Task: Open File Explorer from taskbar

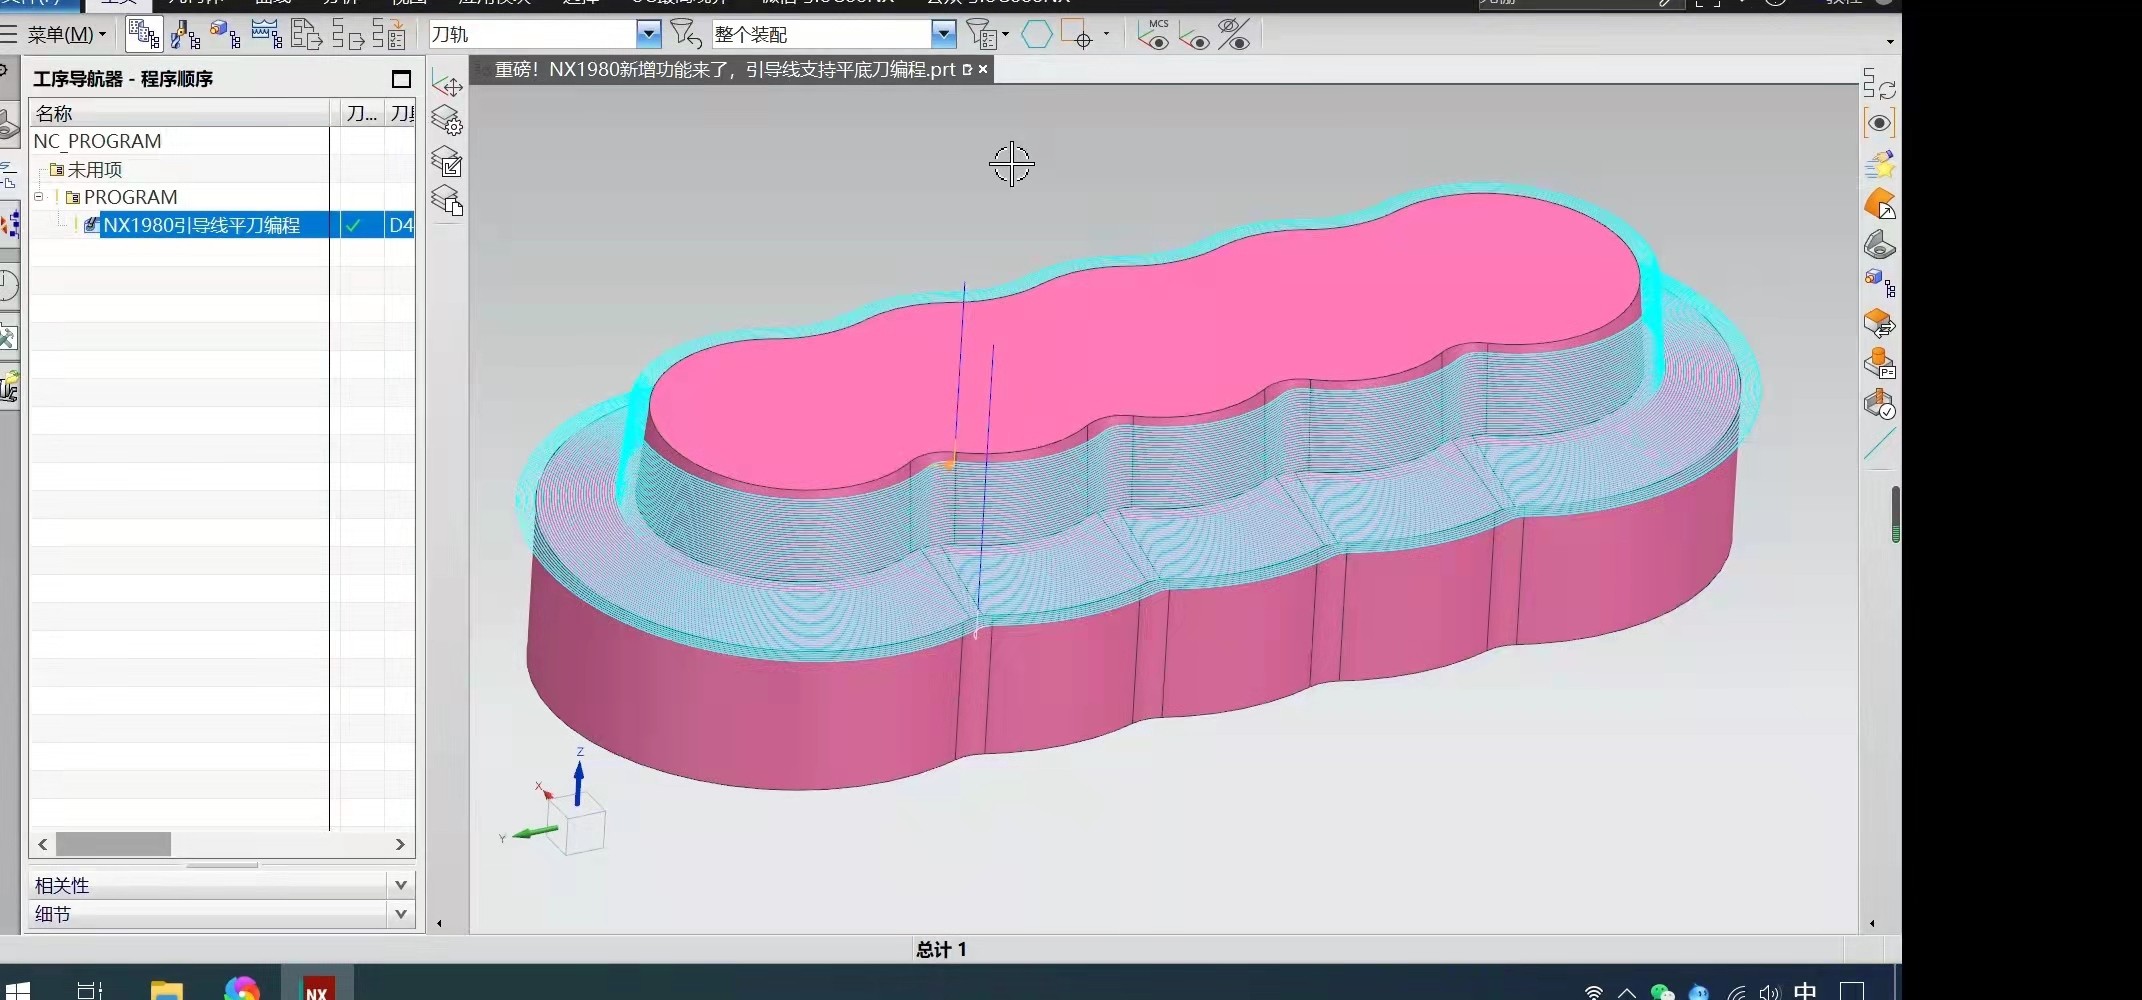Action: [166, 990]
